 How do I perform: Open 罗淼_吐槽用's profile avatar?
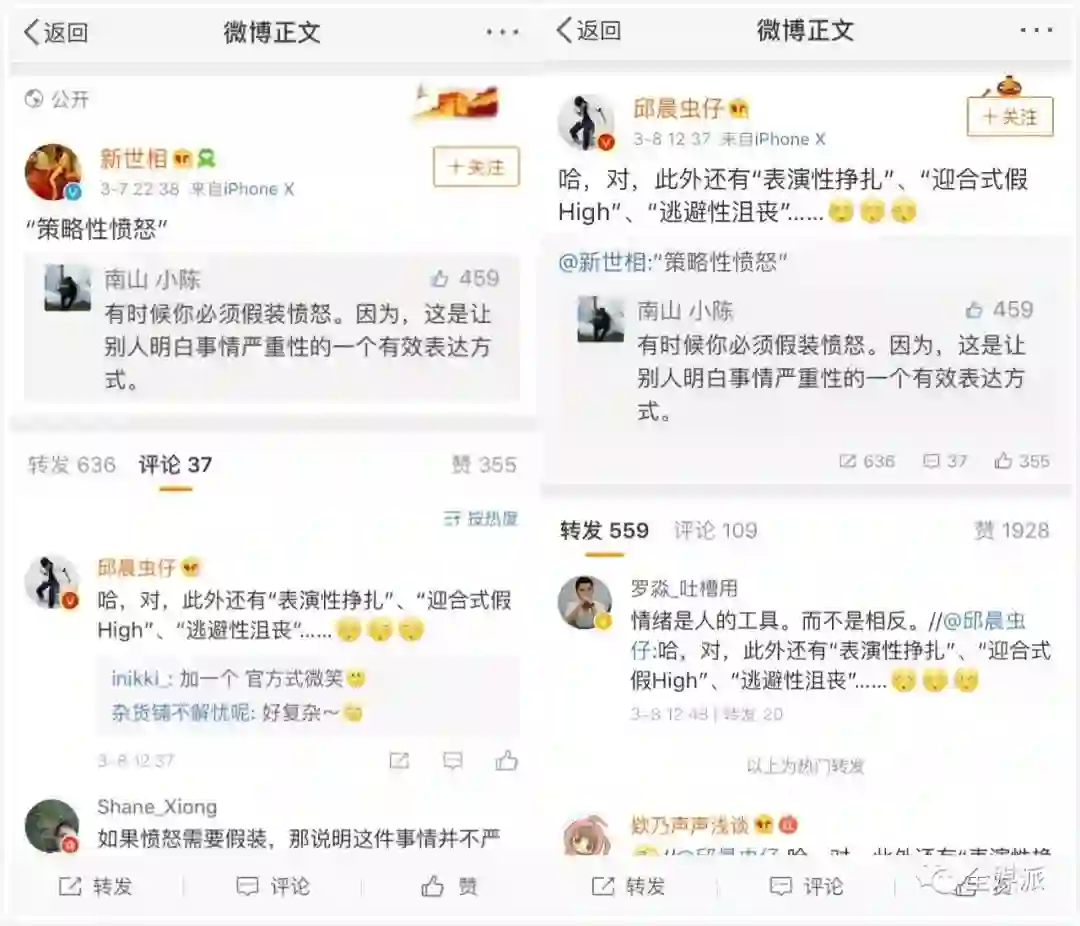pos(584,602)
